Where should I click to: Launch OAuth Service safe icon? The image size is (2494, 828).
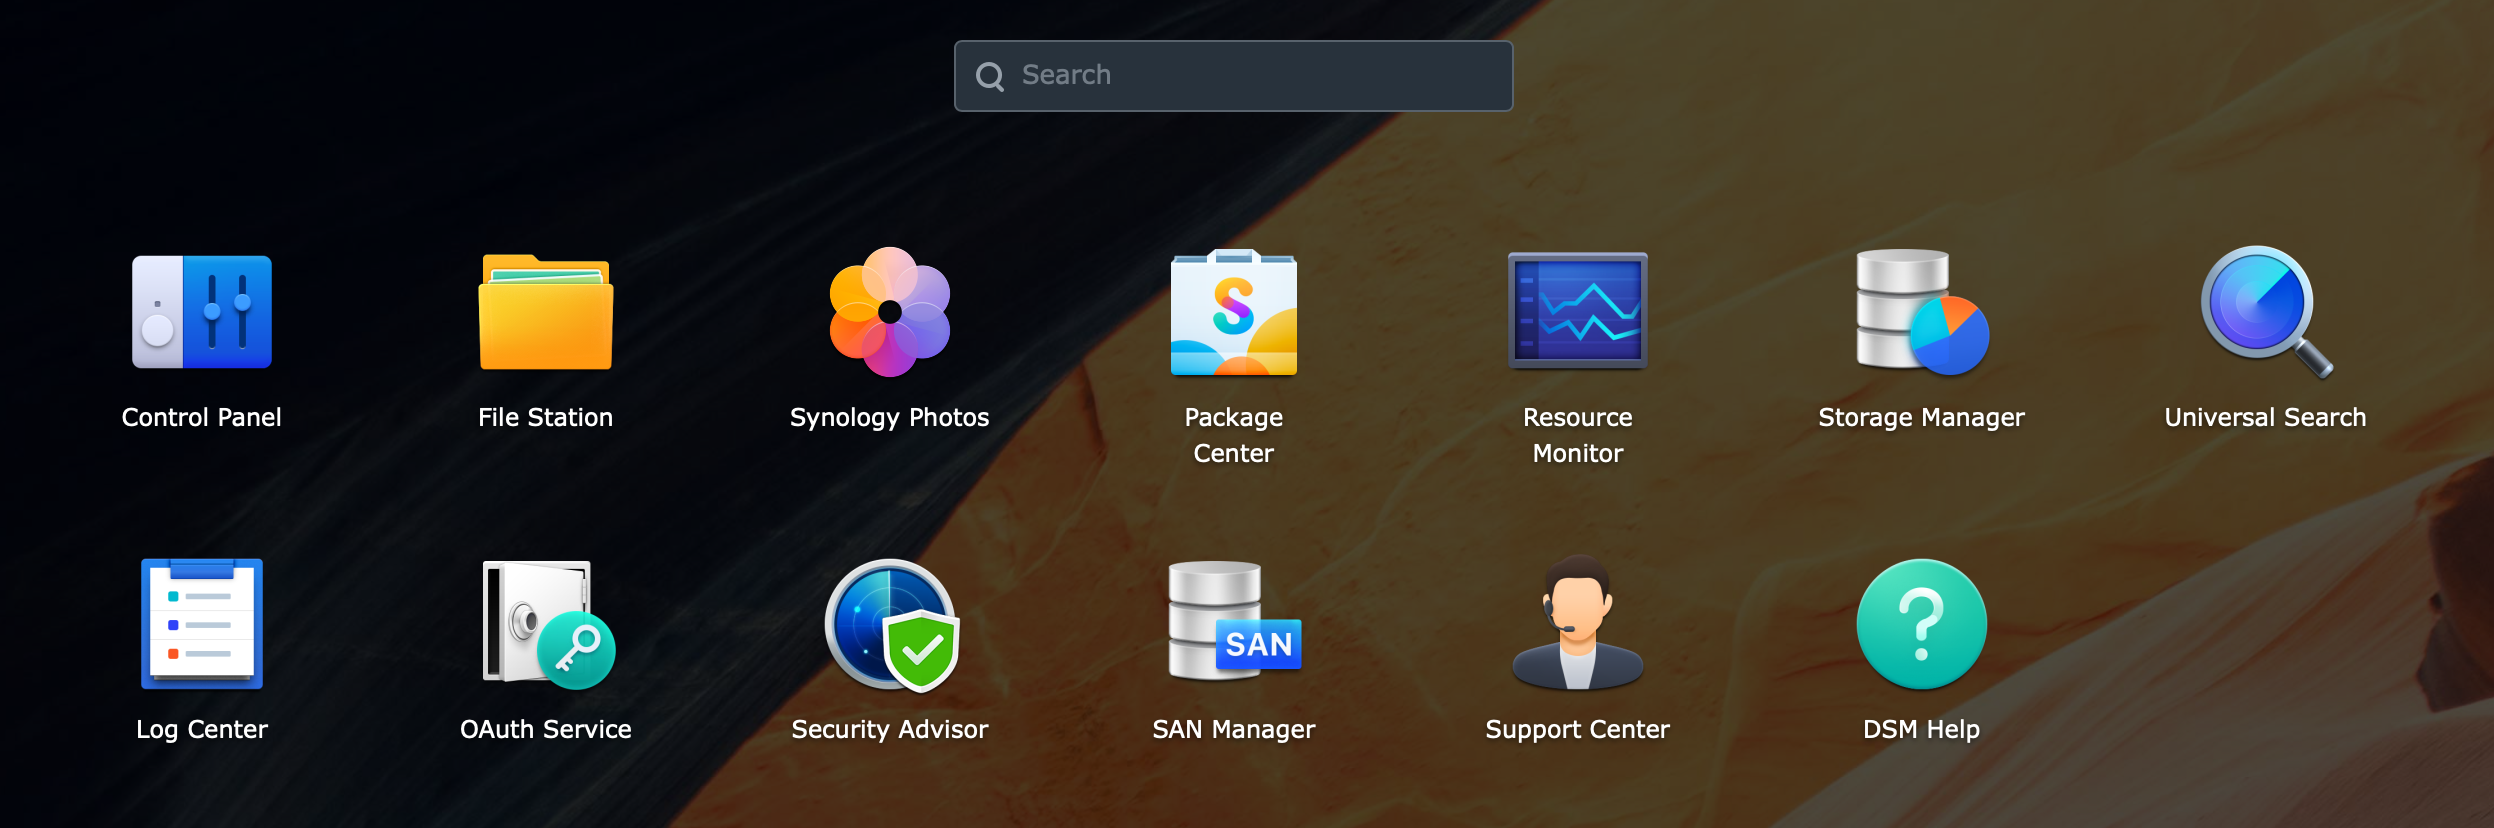(x=548, y=624)
